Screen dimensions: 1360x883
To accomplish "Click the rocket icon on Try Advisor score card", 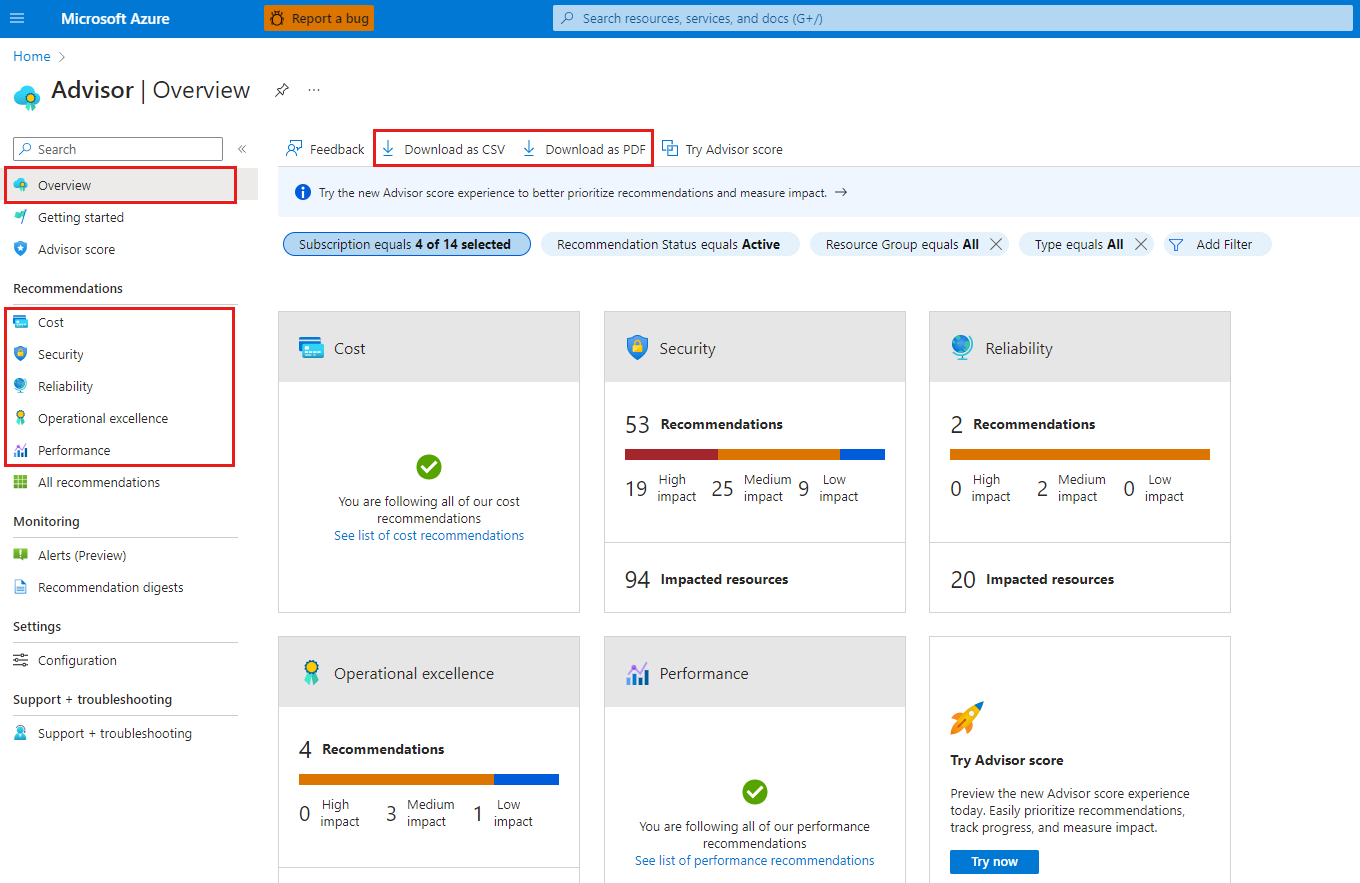I will tap(967, 718).
